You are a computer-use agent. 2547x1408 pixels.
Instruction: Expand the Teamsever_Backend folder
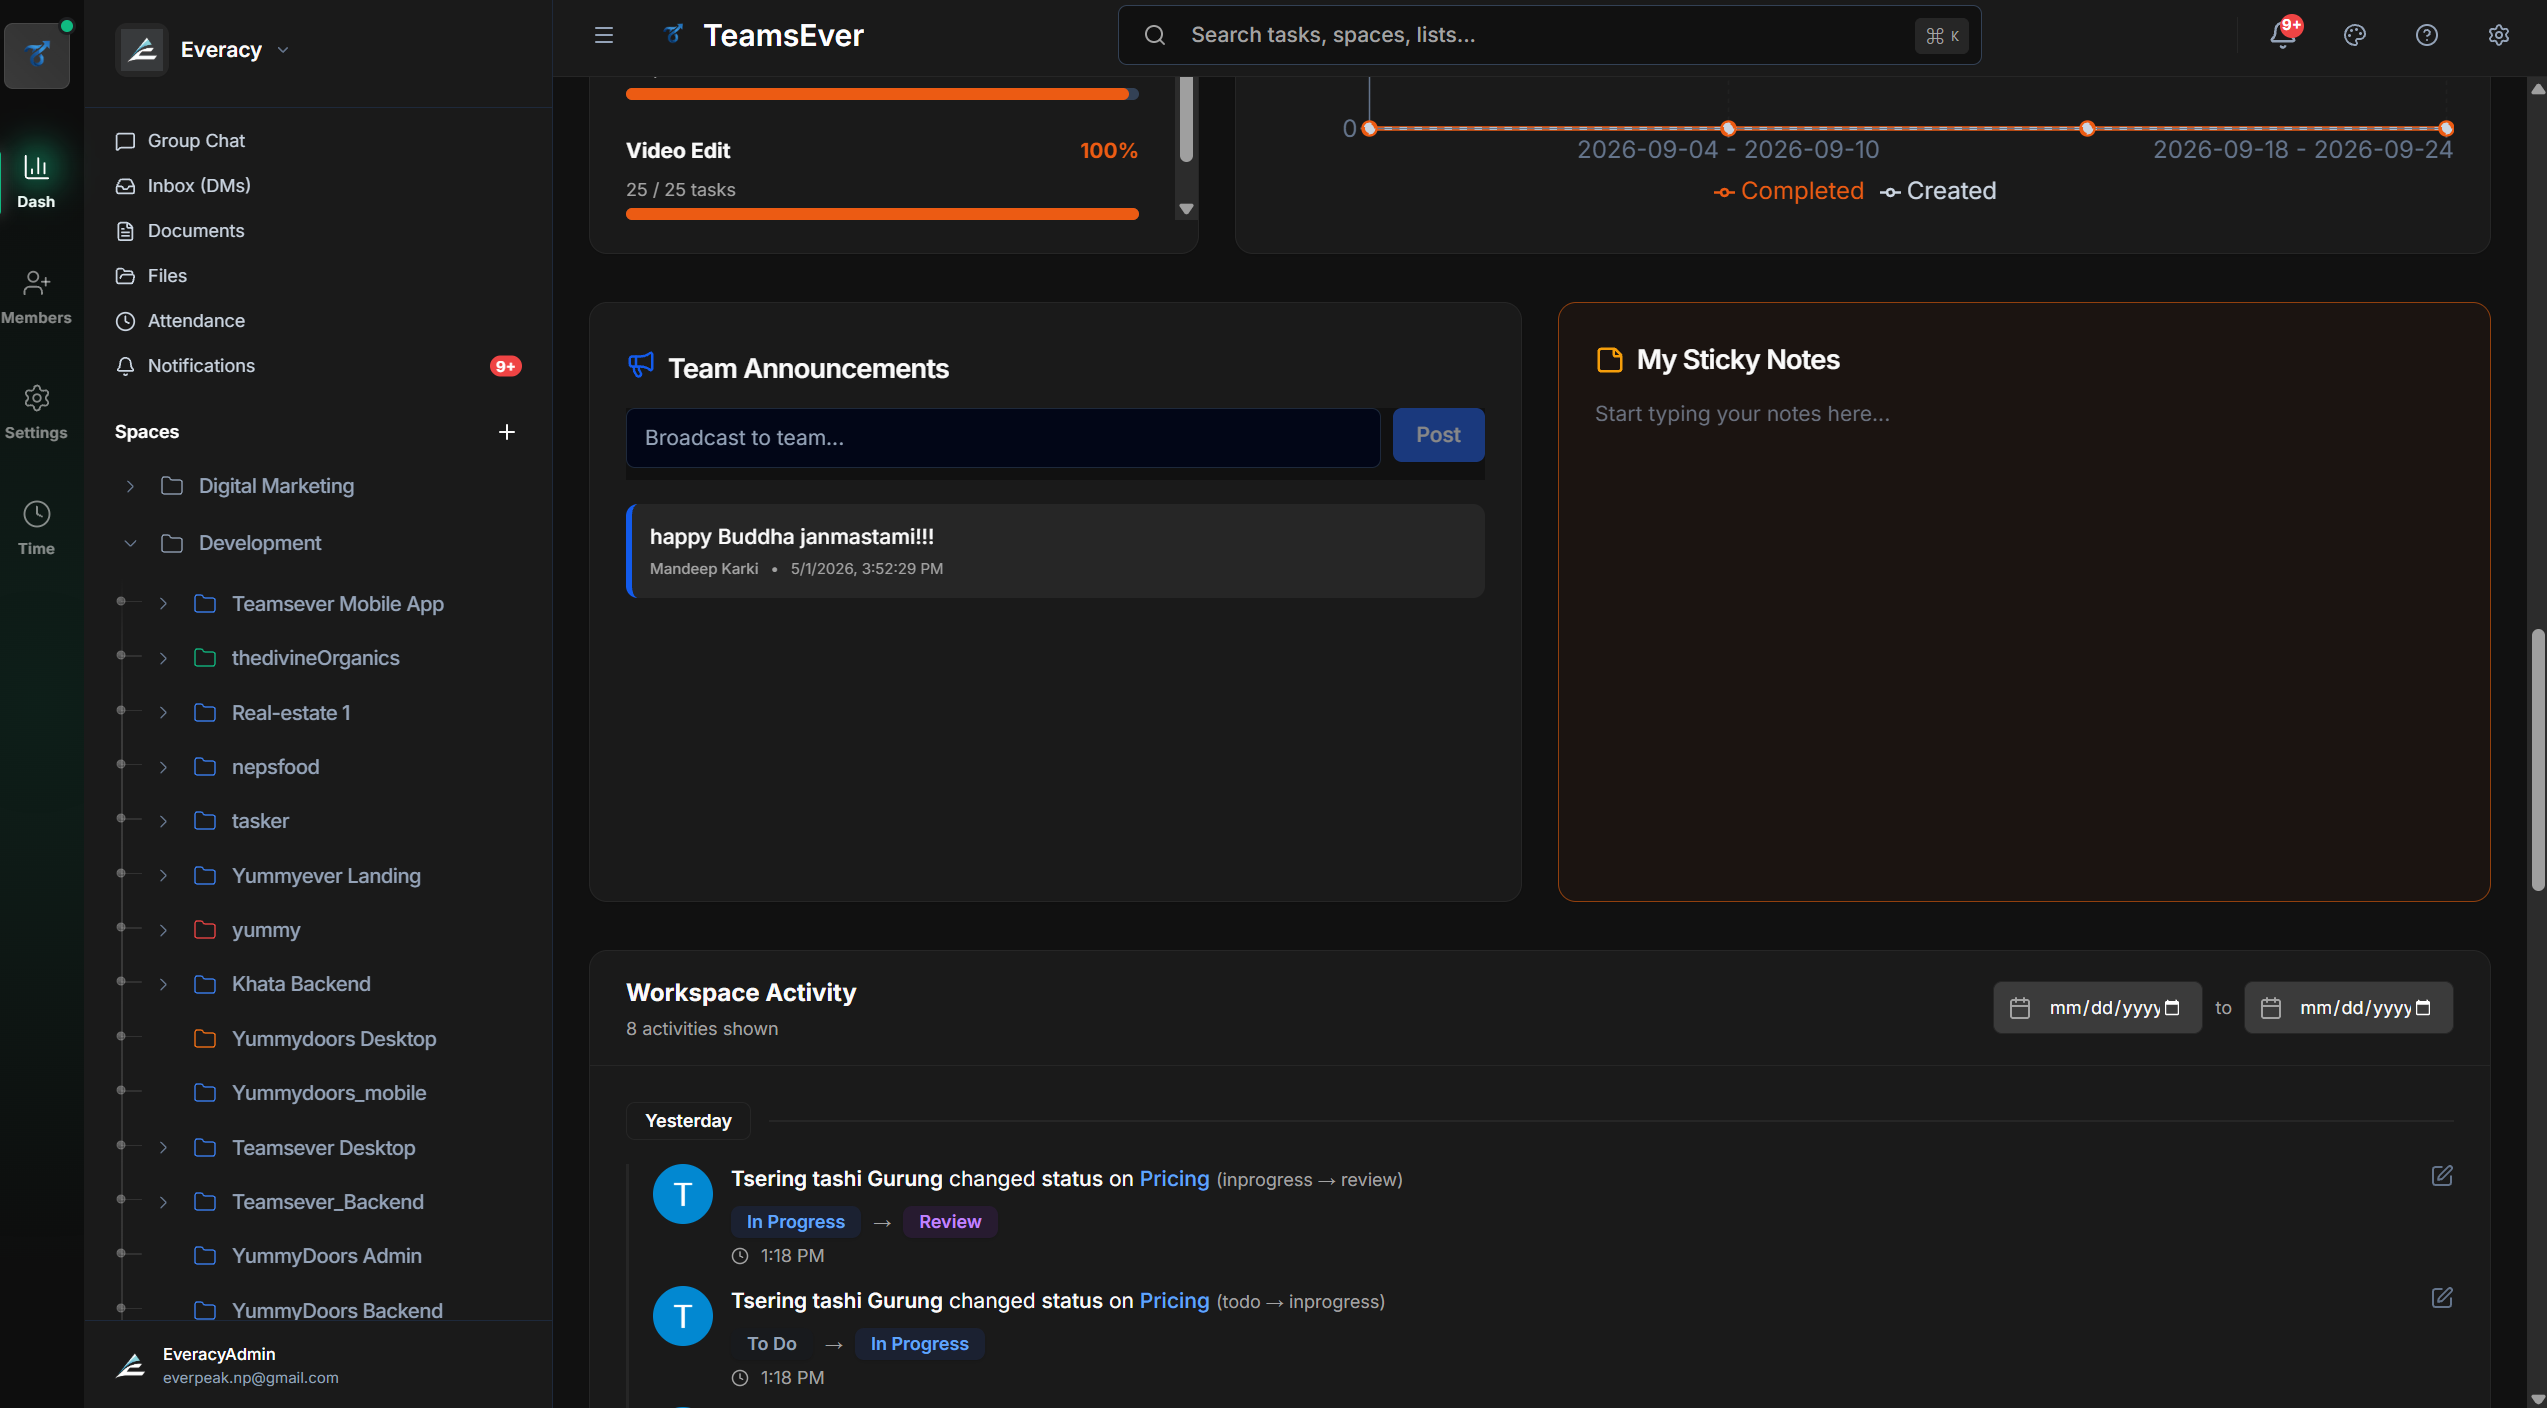click(x=163, y=1202)
